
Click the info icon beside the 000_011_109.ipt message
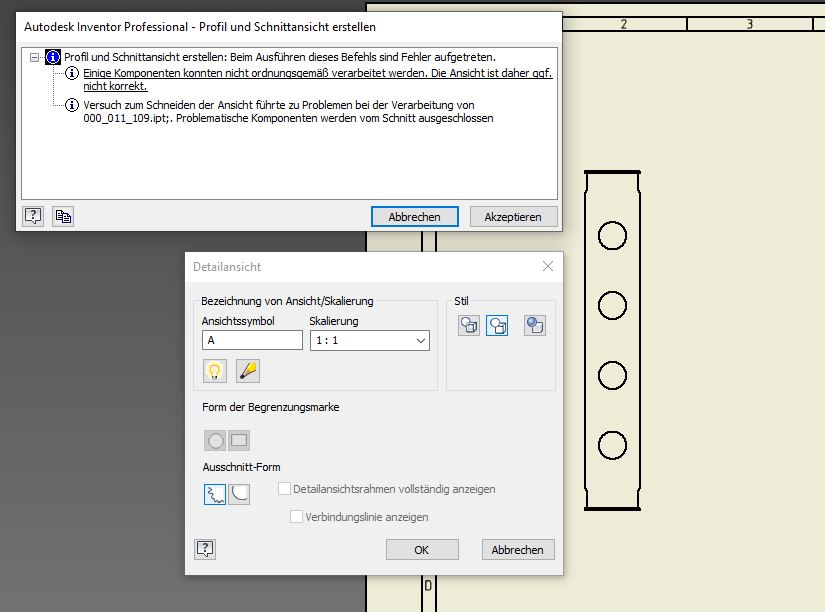[72, 105]
